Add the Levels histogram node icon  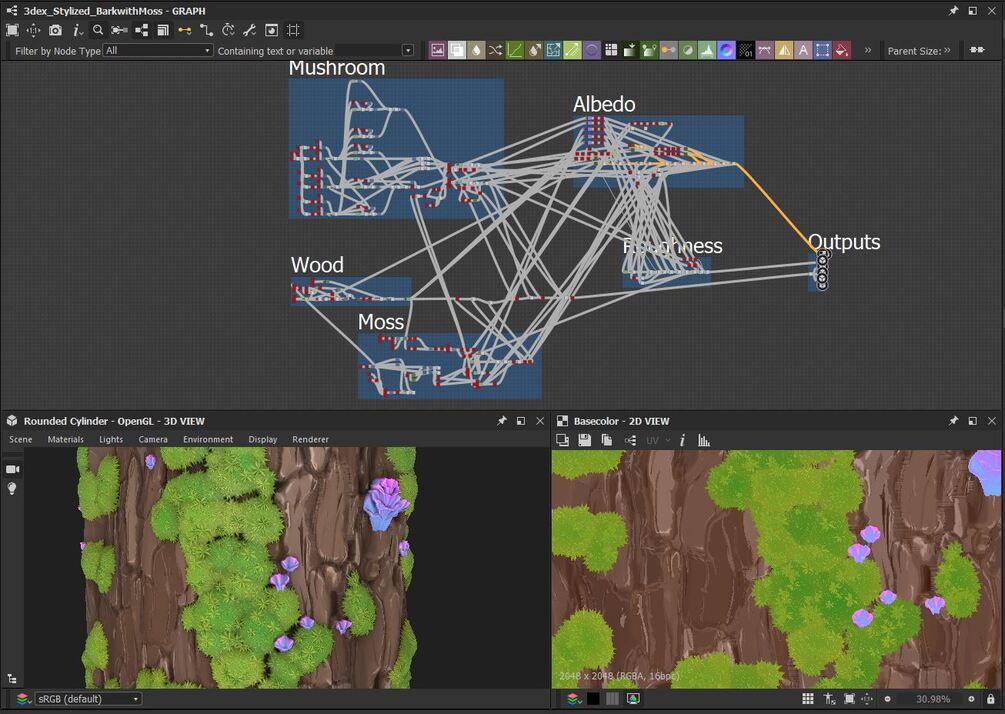[x=707, y=50]
